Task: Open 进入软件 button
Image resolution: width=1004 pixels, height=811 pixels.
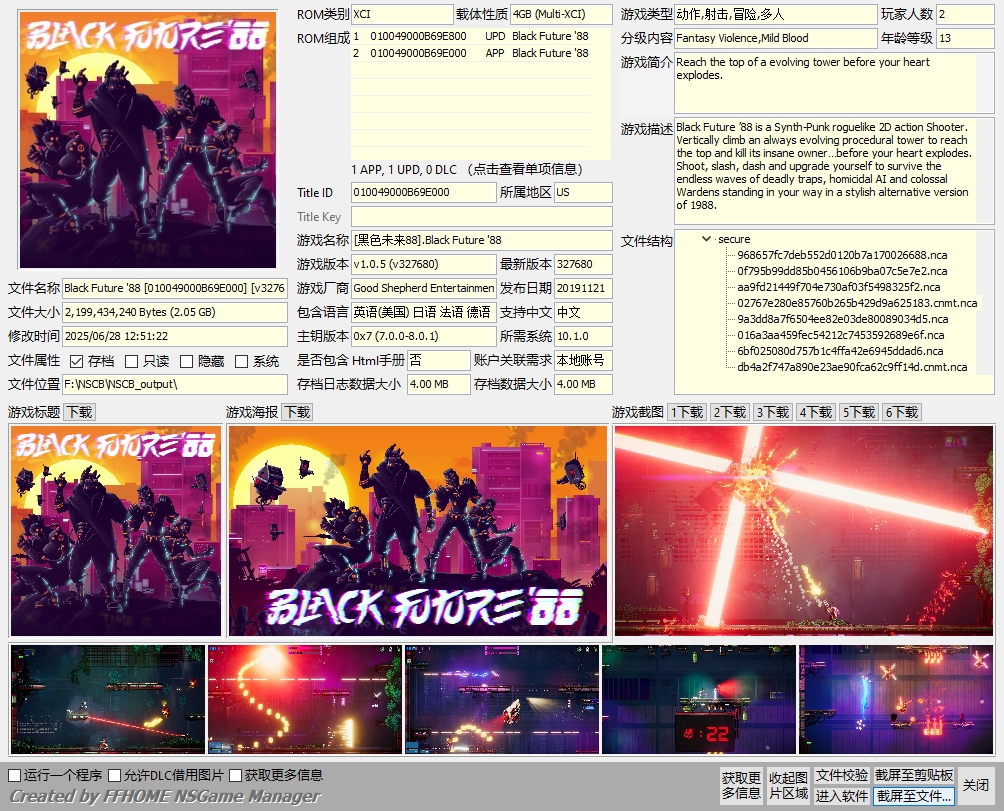Action: coord(841,796)
